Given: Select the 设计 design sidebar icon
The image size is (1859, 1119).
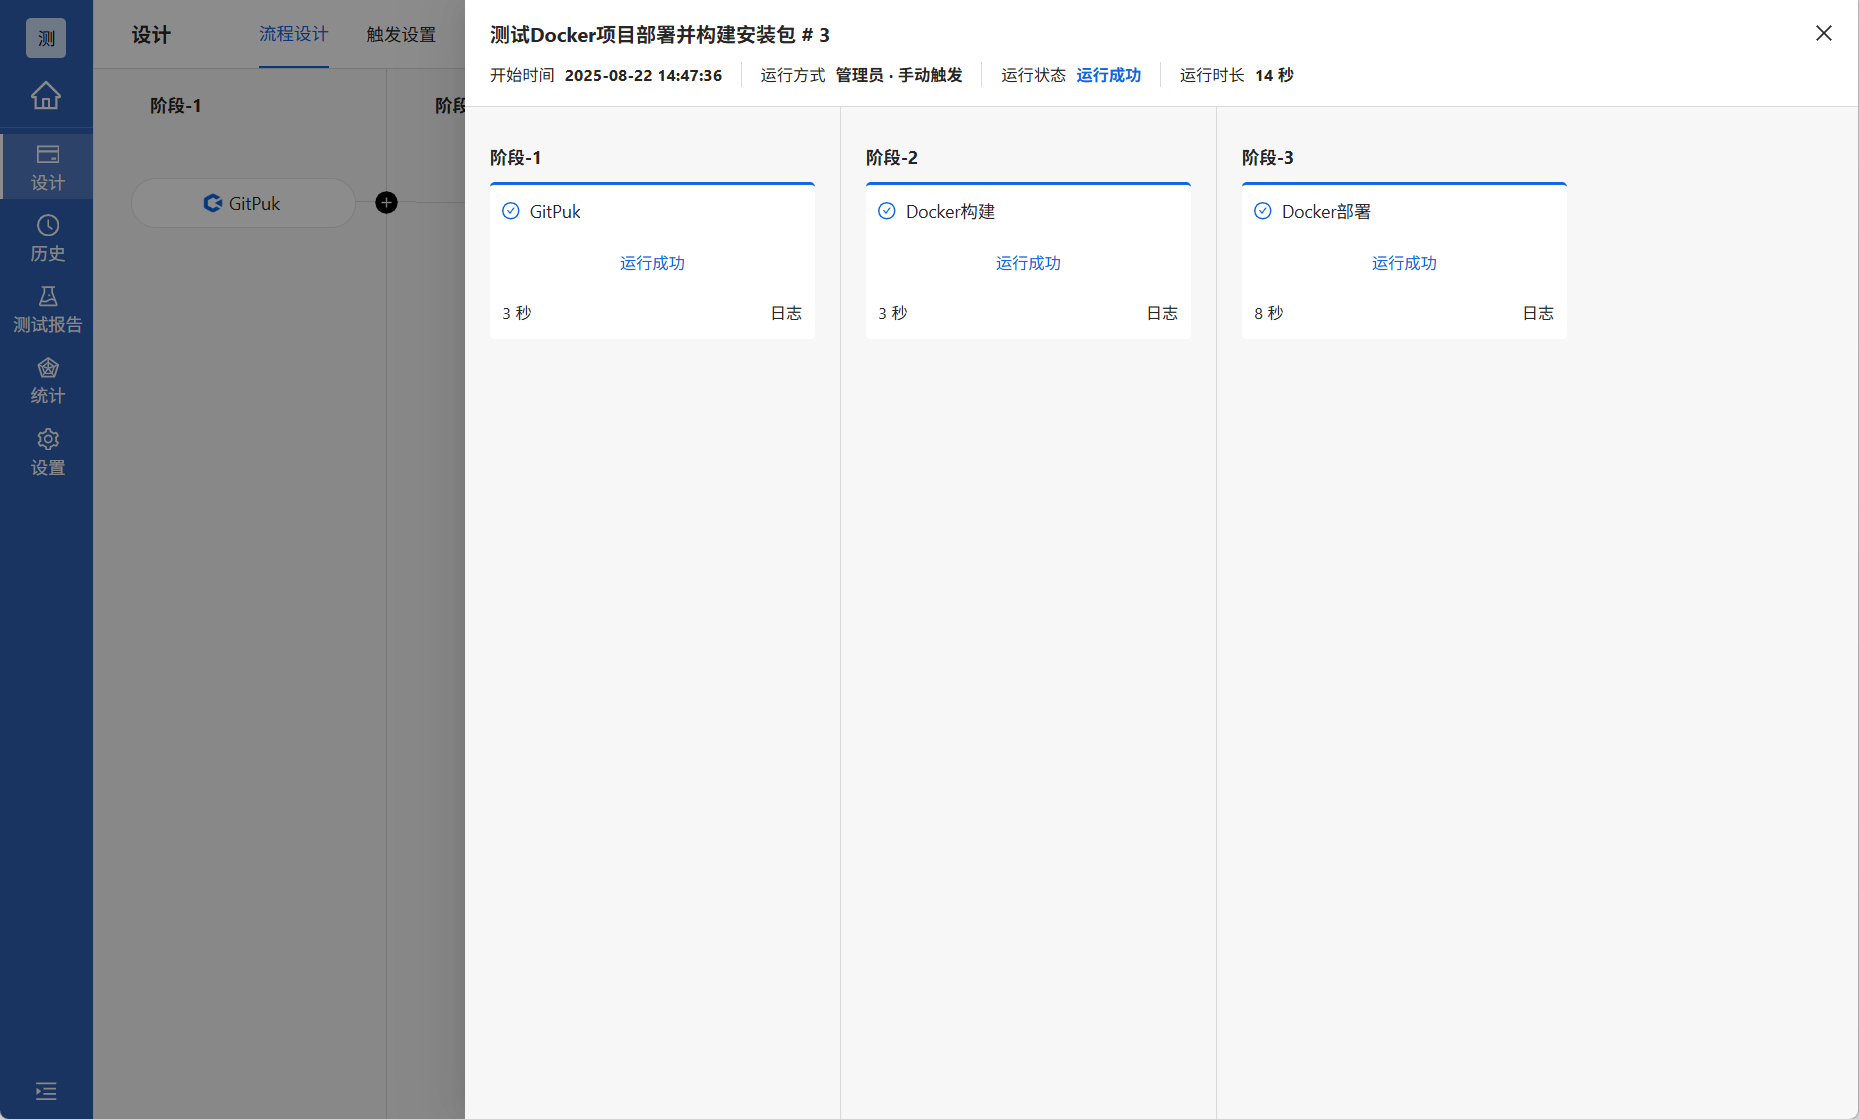Looking at the screenshot, I should [46, 165].
